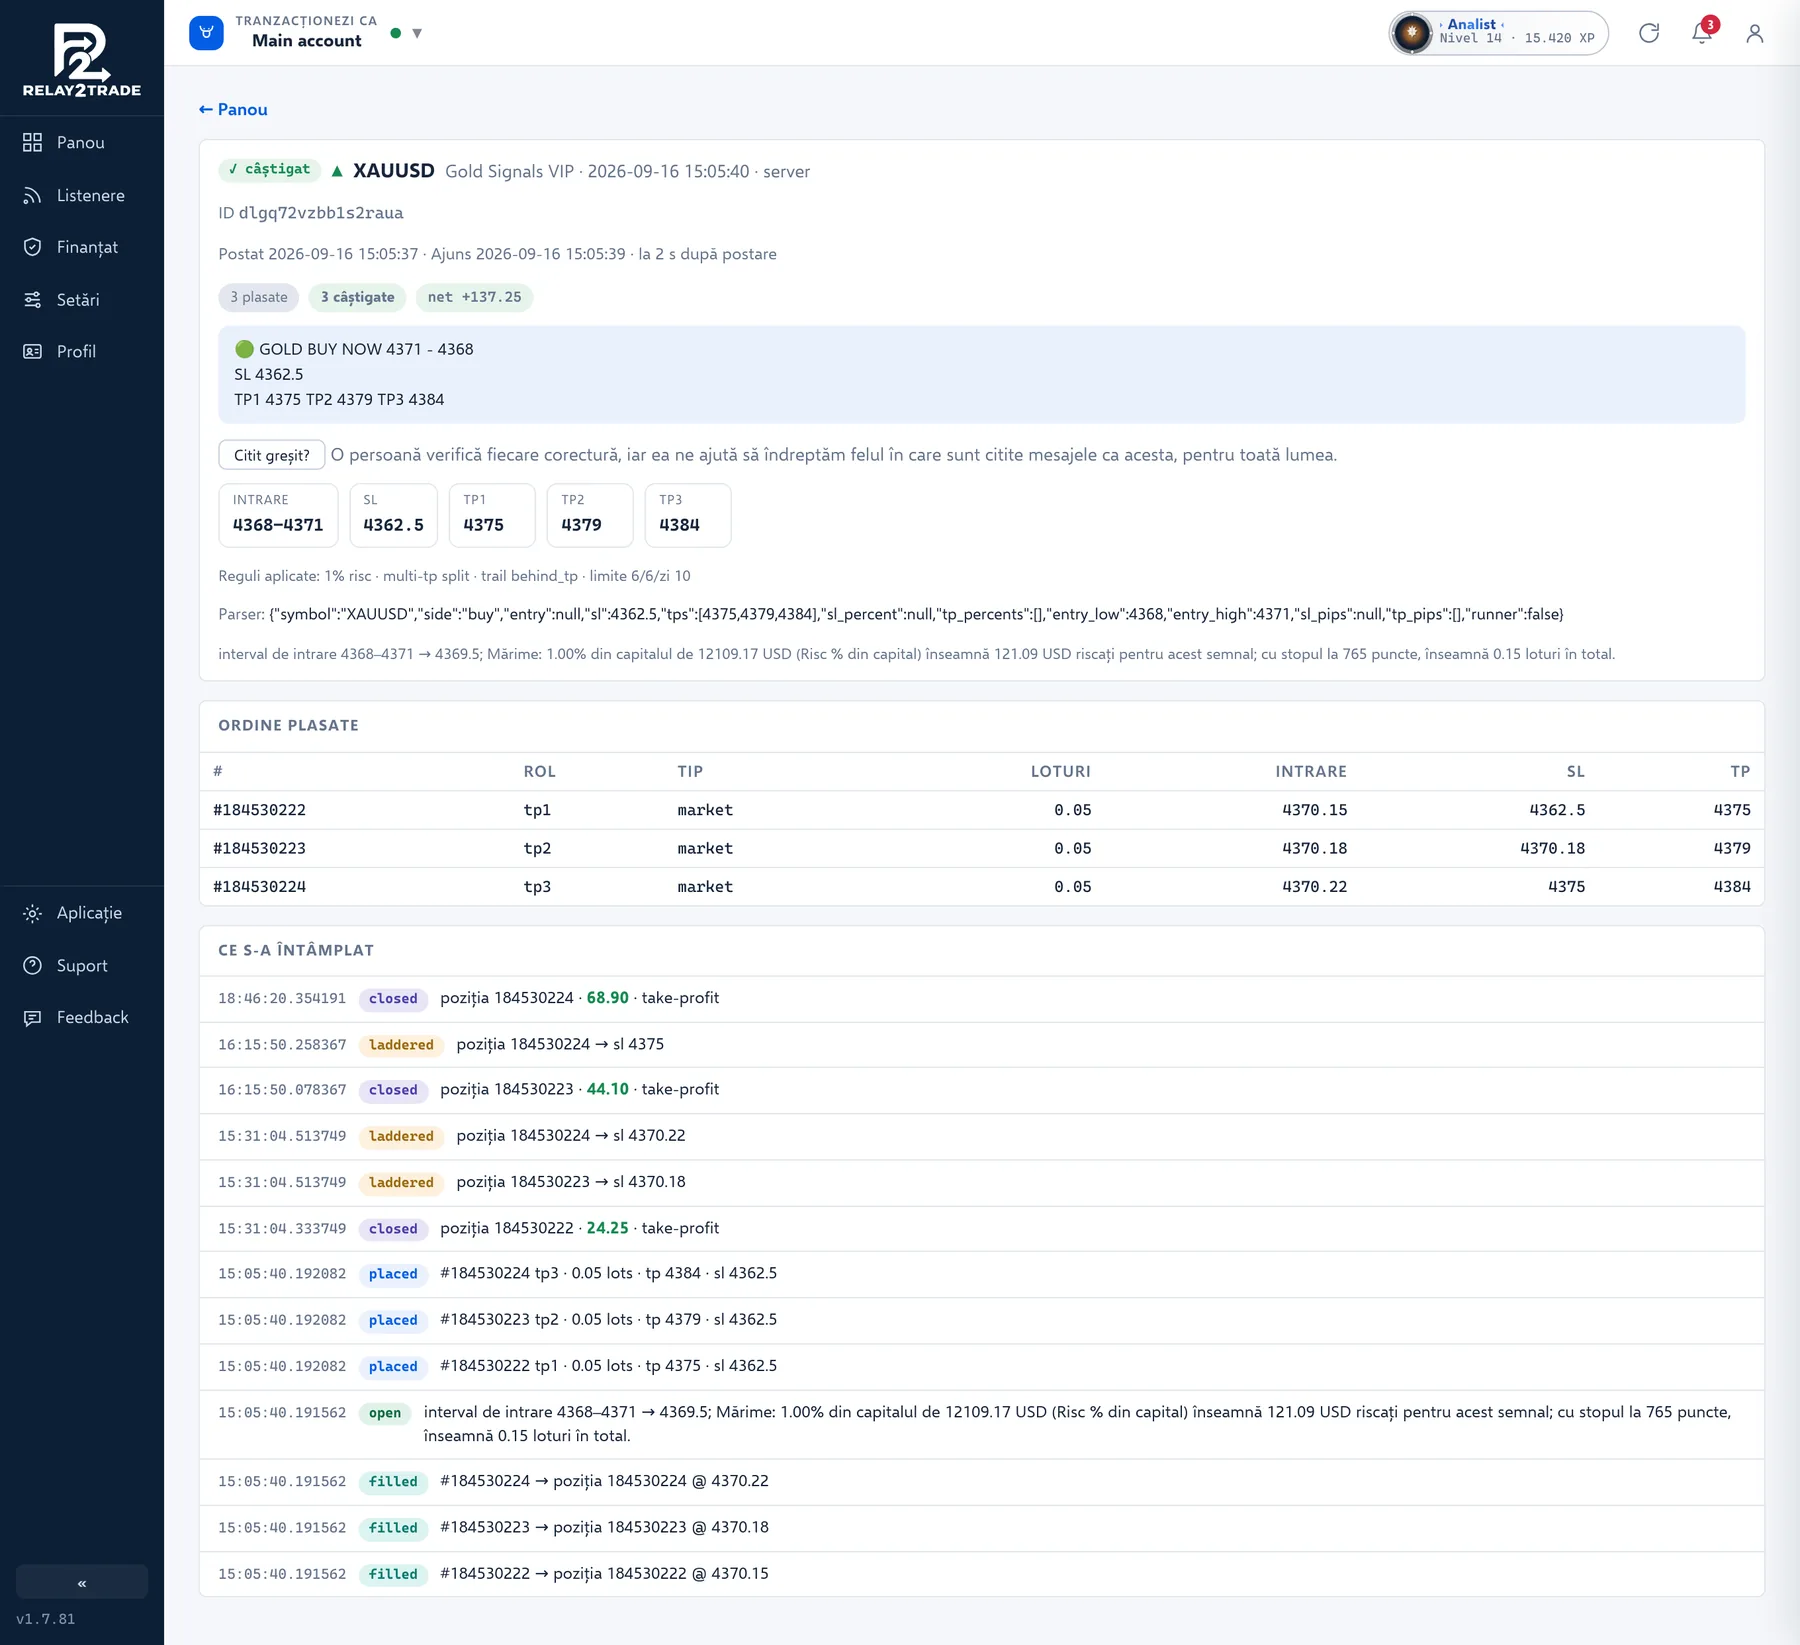Open notifications bell with 3 alerts

point(1702,33)
